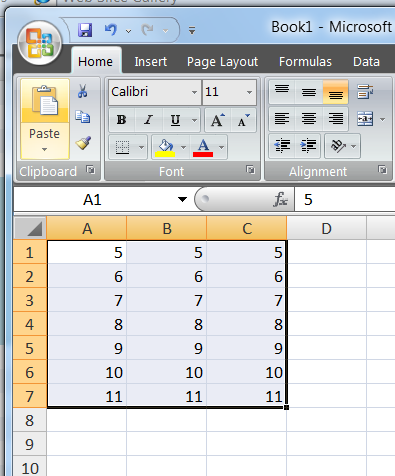Align text to the right

coord(335,119)
